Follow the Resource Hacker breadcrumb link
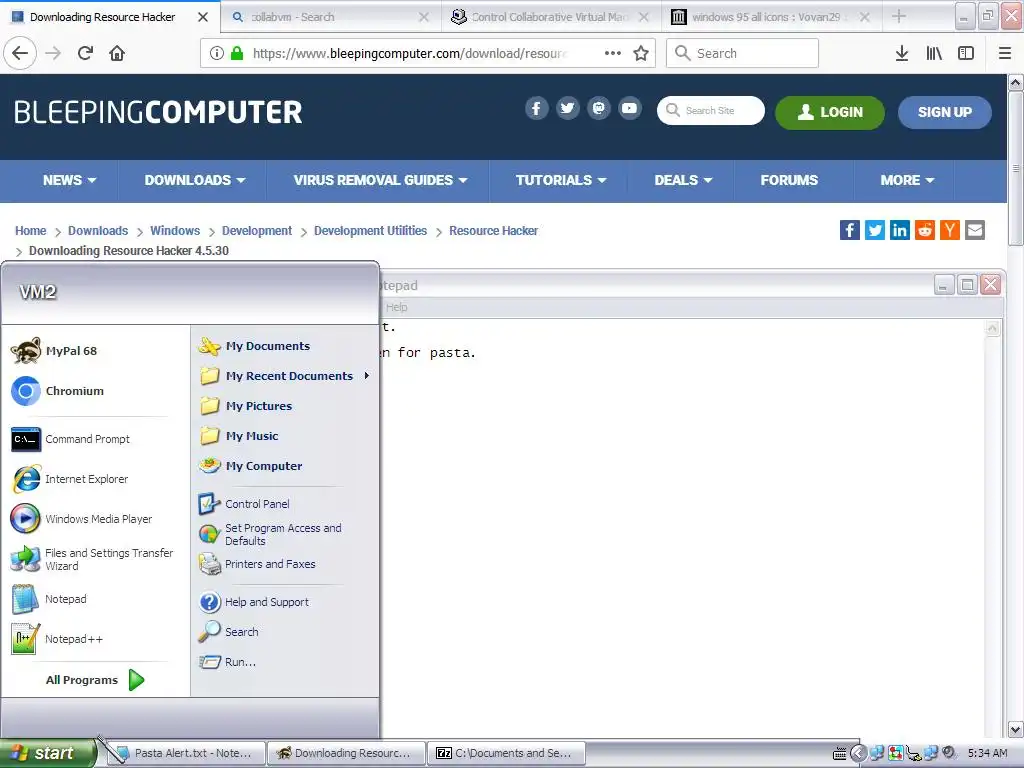1024x768 pixels. click(493, 231)
